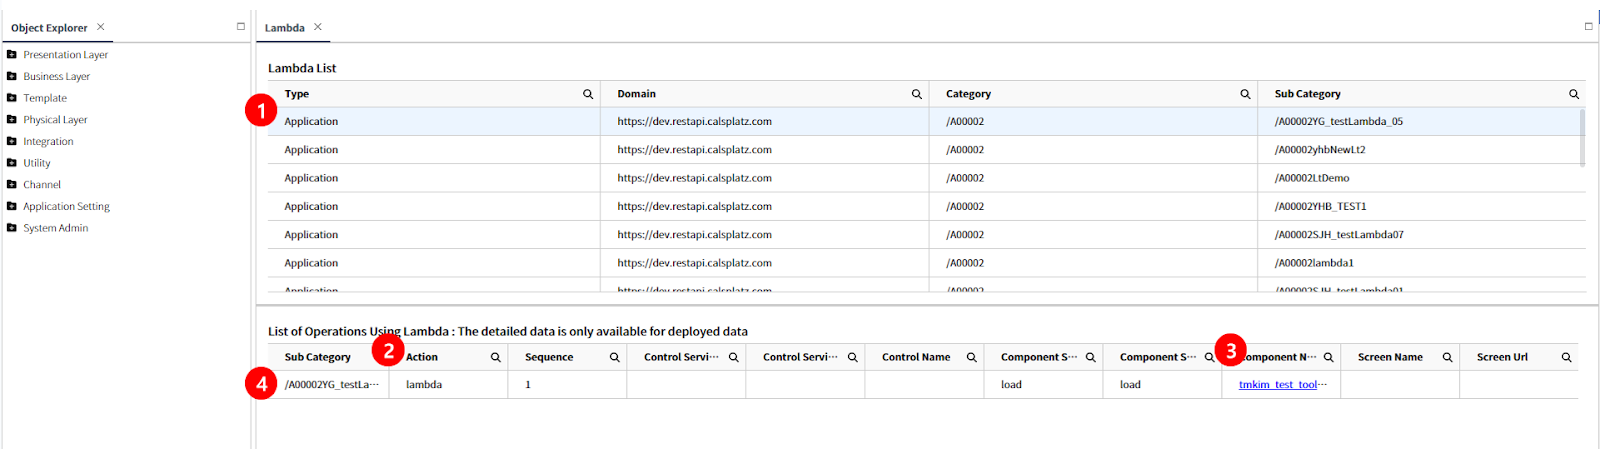Click Category cell of /A00002lambda1 row

(x=1093, y=263)
